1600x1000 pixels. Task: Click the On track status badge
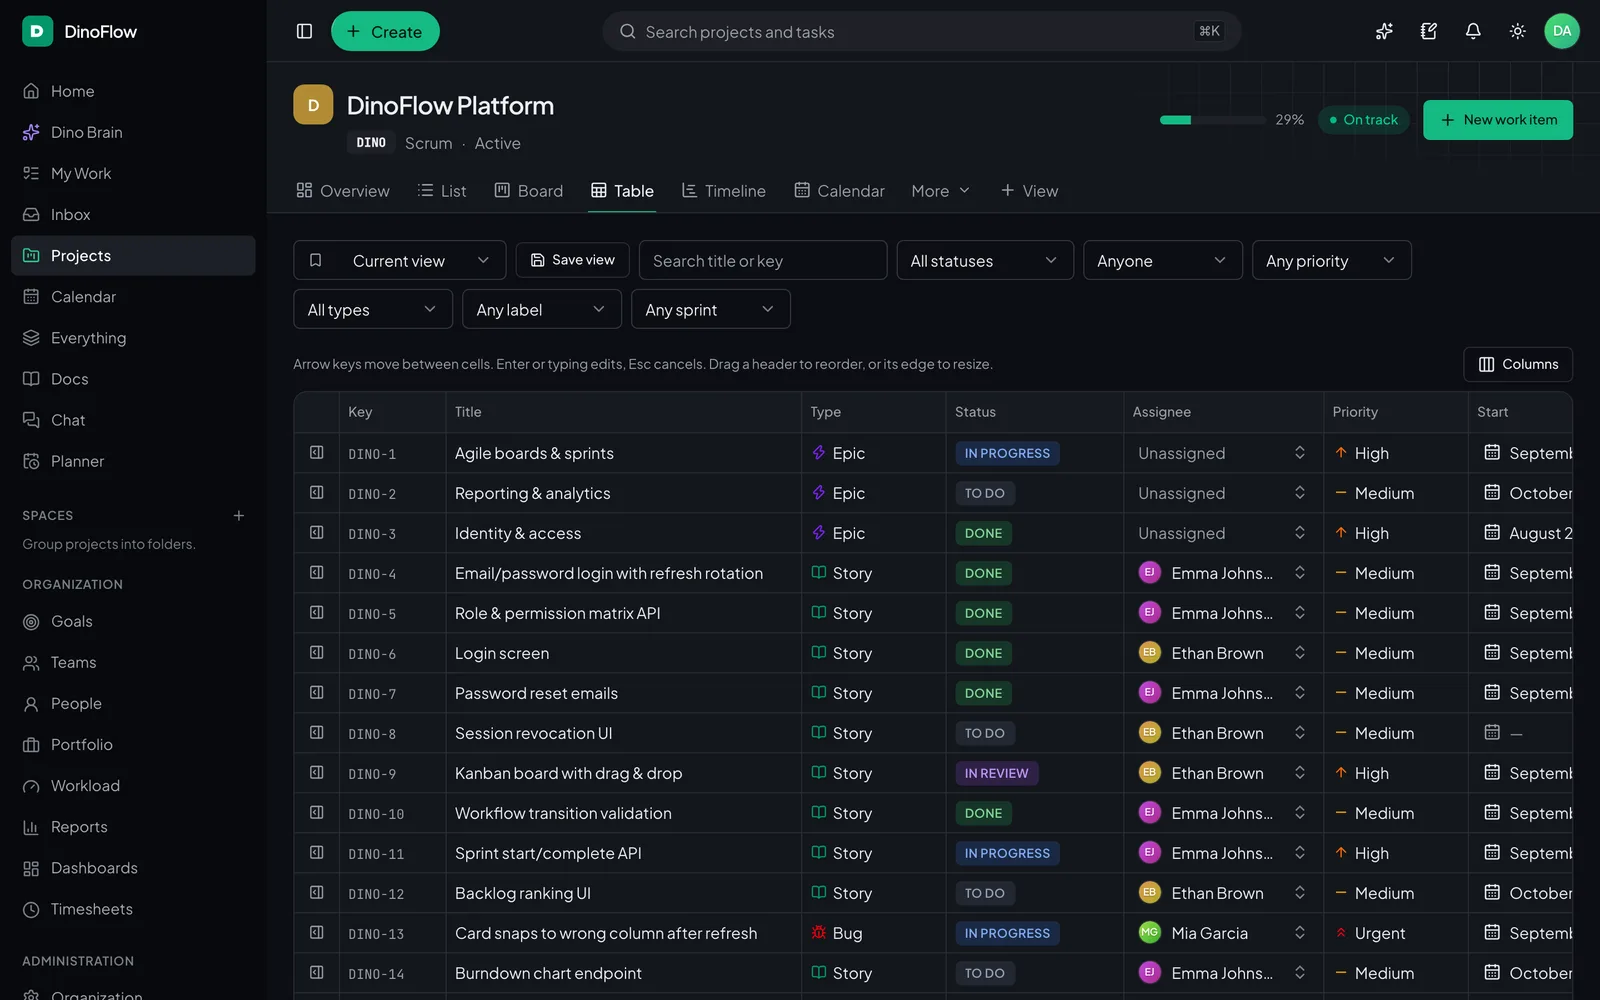coord(1364,120)
